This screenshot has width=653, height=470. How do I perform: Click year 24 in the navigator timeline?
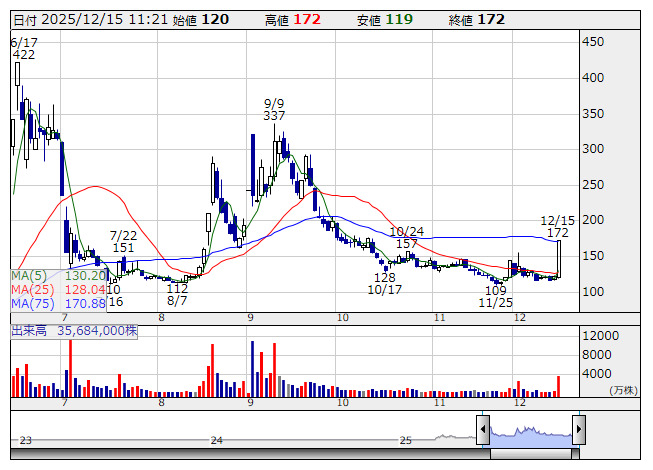(216, 440)
